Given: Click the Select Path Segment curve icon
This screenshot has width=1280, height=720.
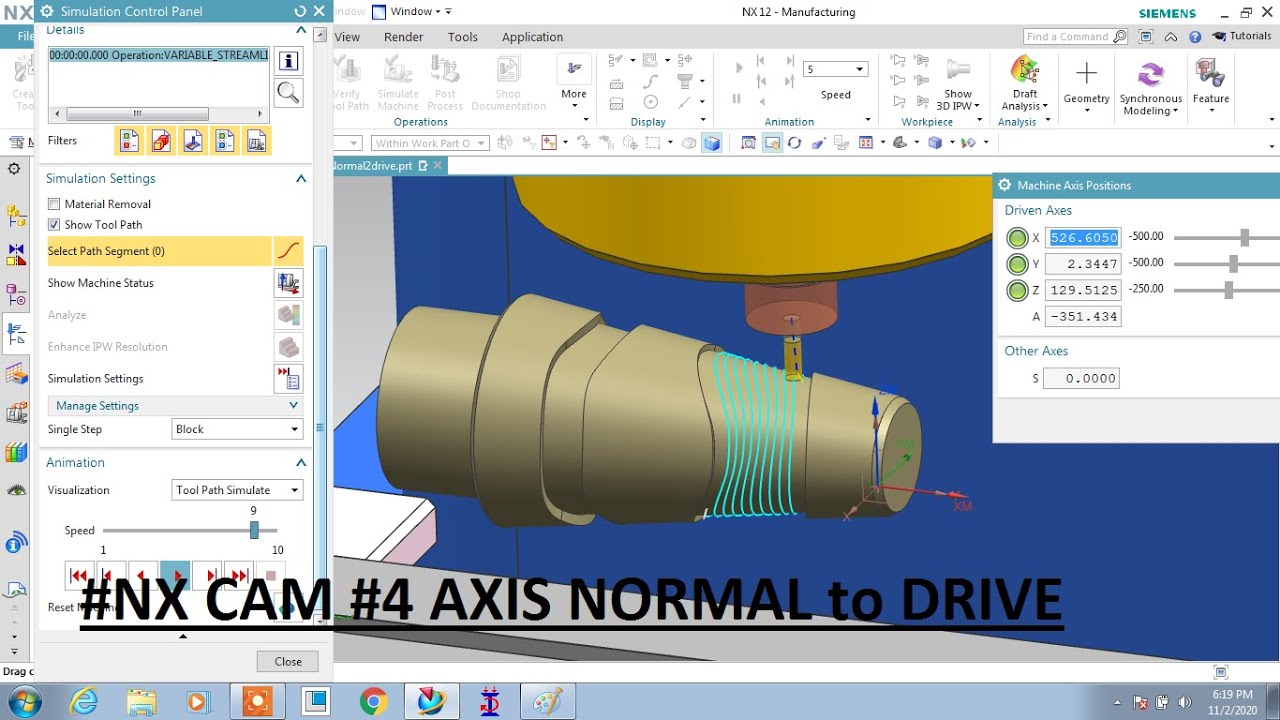Looking at the screenshot, I should (x=288, y=251).
